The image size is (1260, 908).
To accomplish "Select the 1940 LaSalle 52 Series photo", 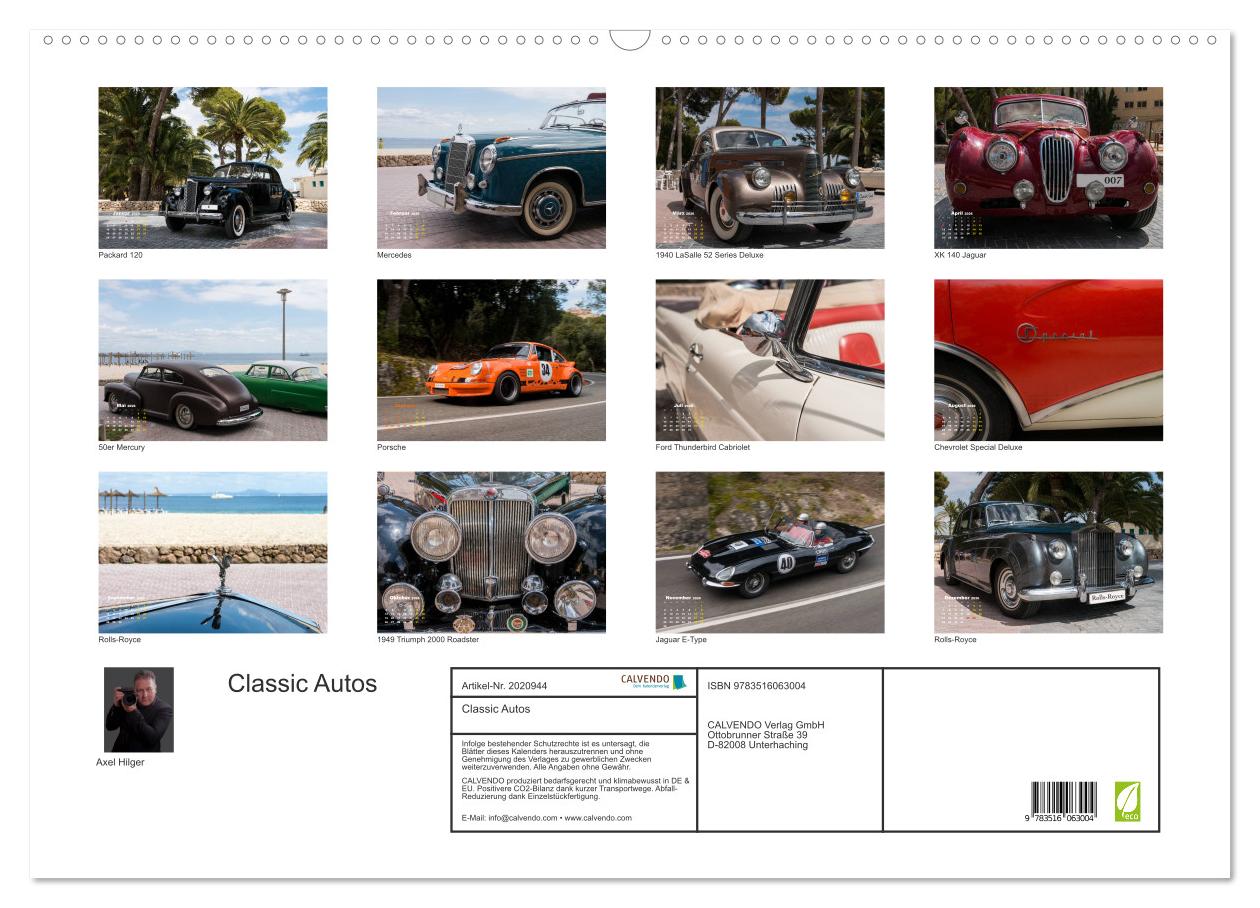I will click(770, 168).
